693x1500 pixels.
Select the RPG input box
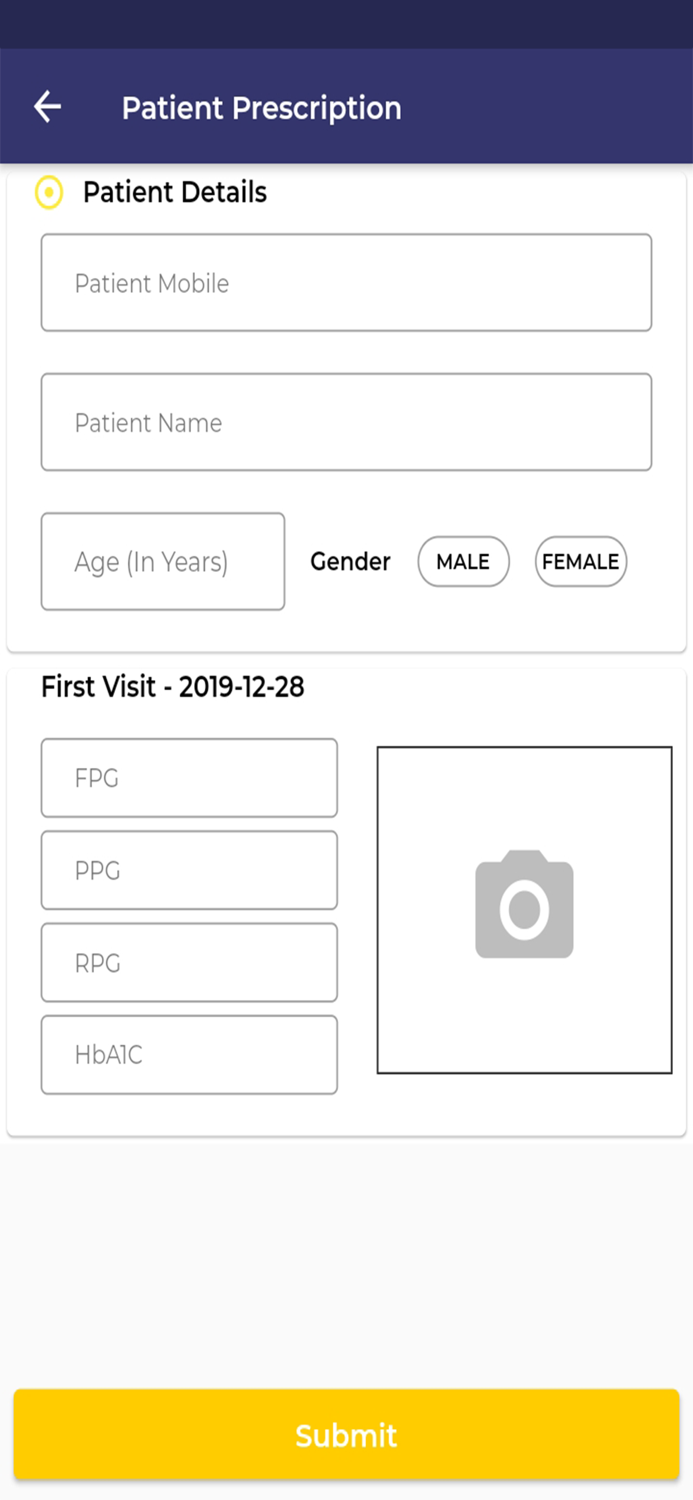[189, 962]
